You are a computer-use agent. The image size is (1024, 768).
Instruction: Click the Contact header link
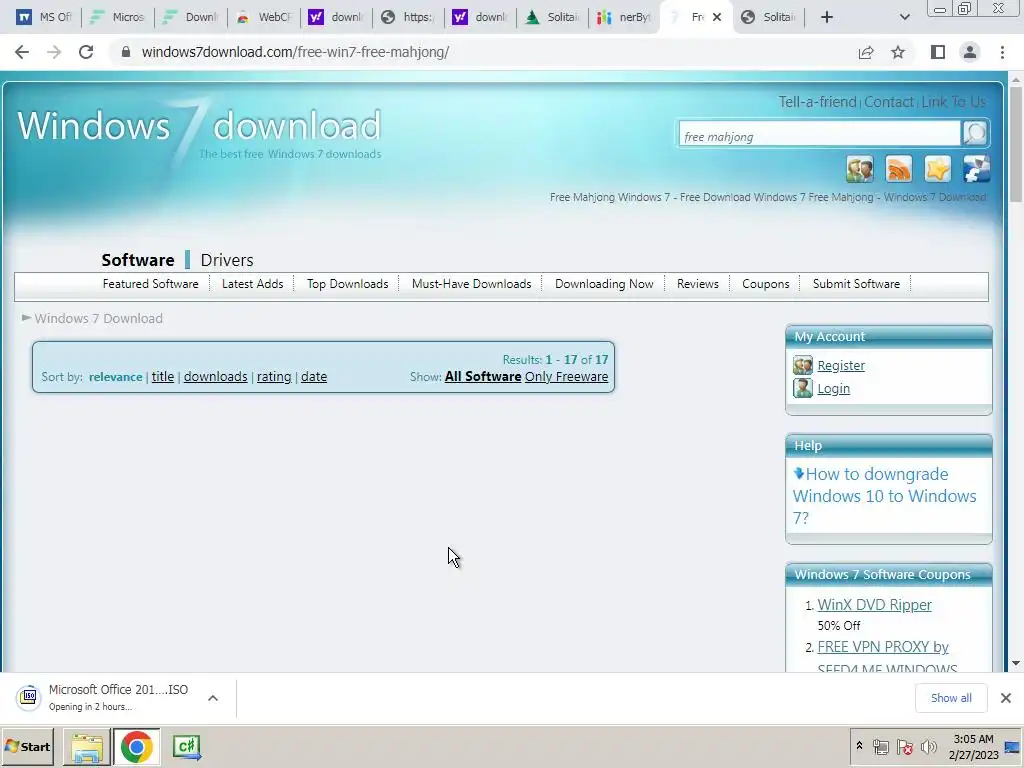click(x=889, y=102)
